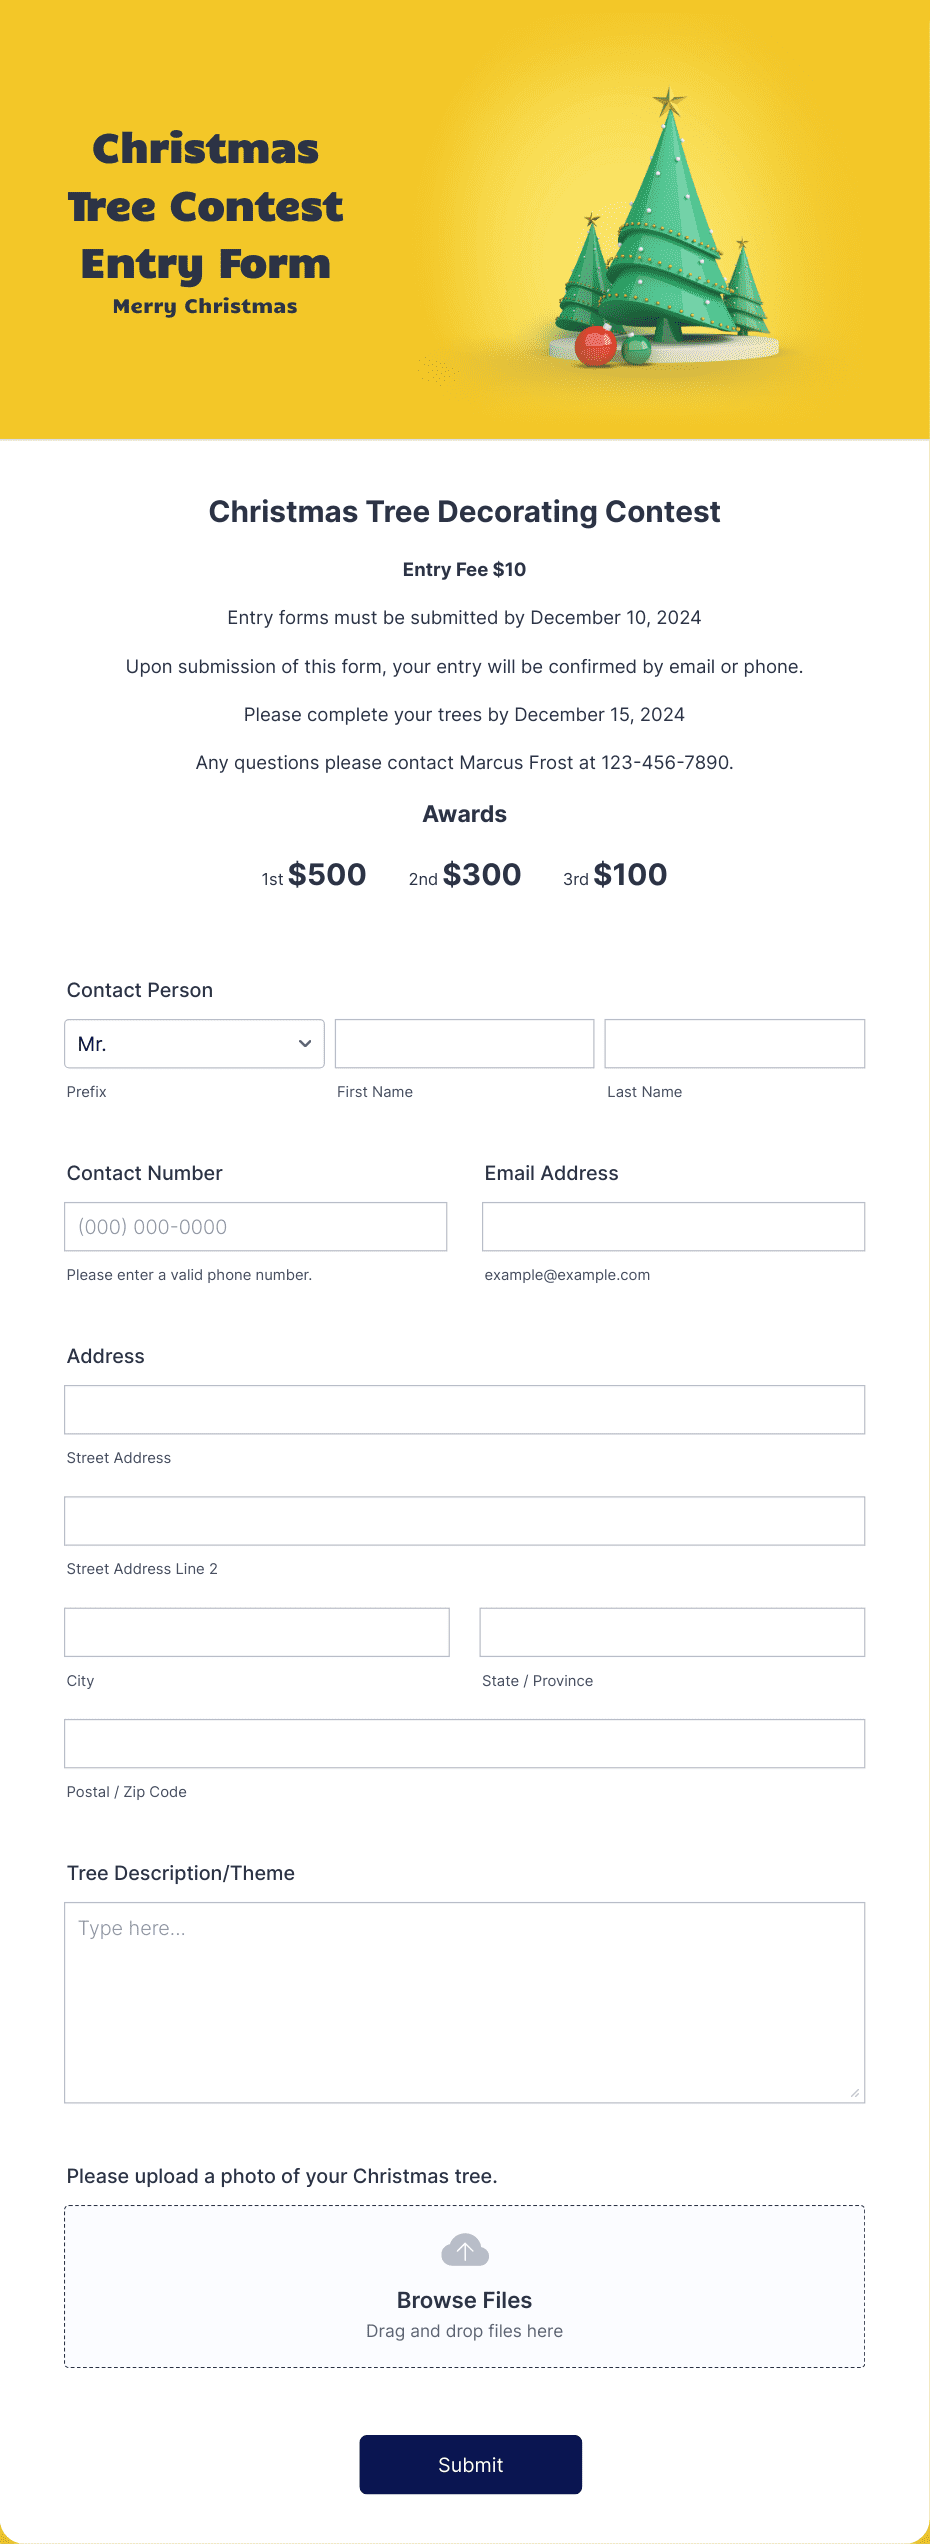Click the Email Address input box
Image resolution: width=930 pixels, height=2544 pixels.
click(672, 1226)
